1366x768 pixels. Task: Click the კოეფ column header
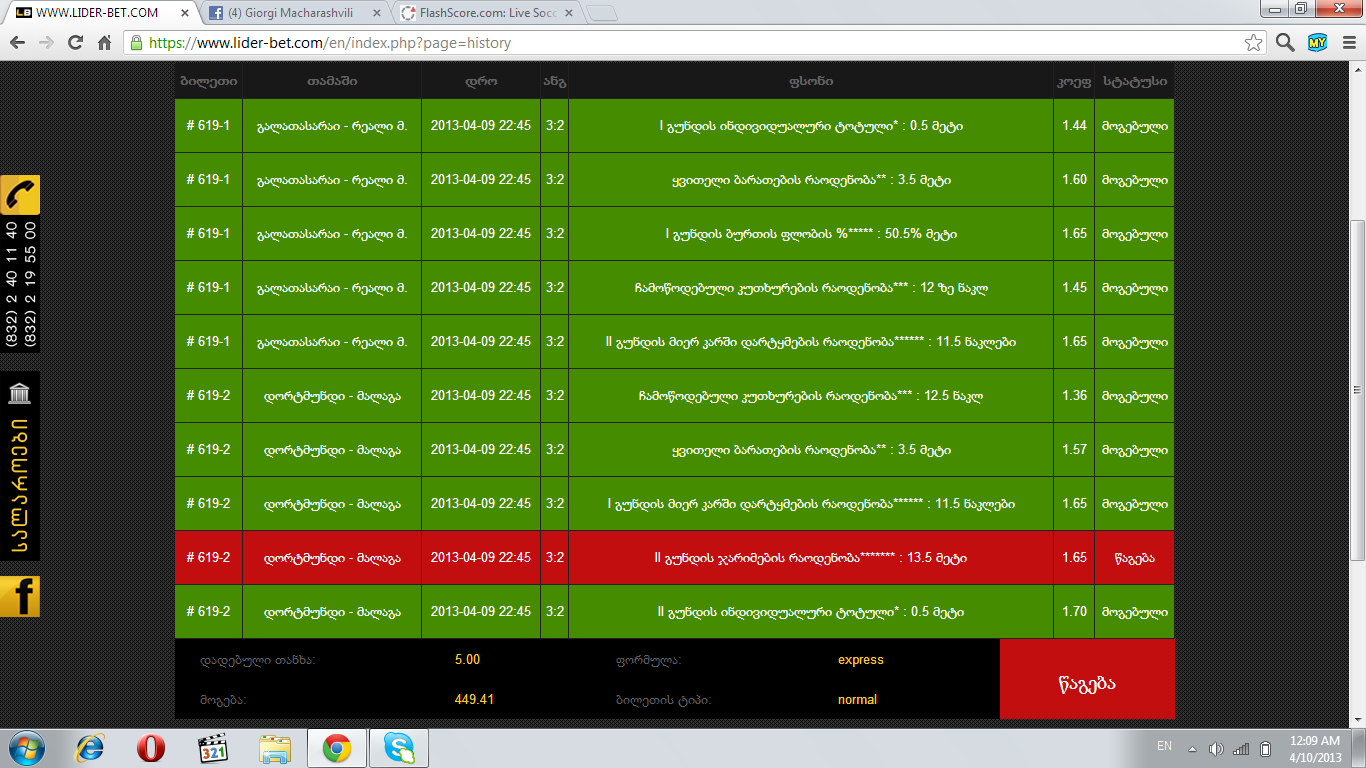pos(1074,81)
